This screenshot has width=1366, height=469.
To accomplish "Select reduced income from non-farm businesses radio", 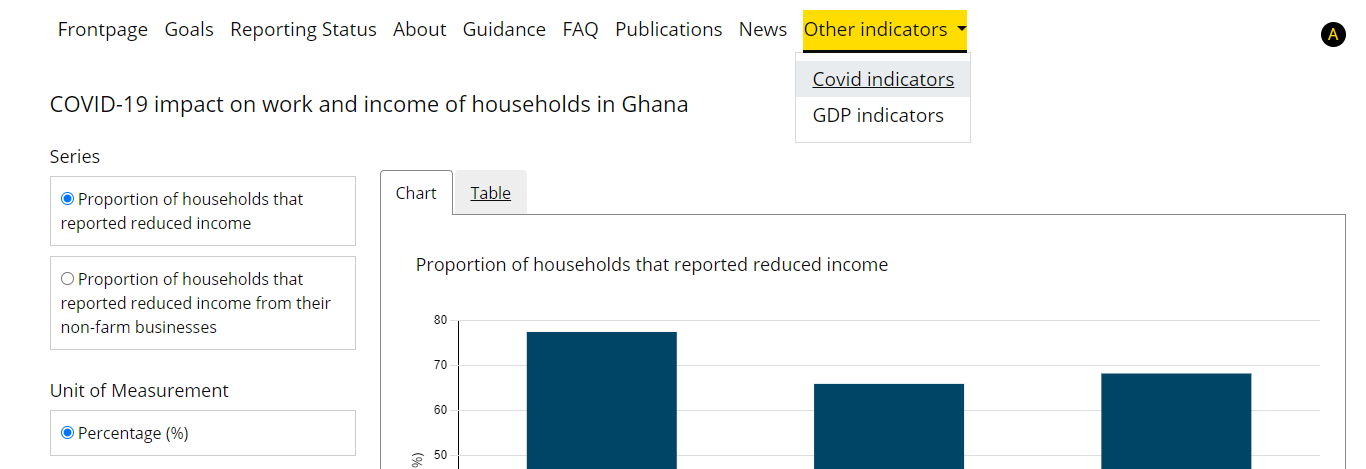I will point(68,279).
